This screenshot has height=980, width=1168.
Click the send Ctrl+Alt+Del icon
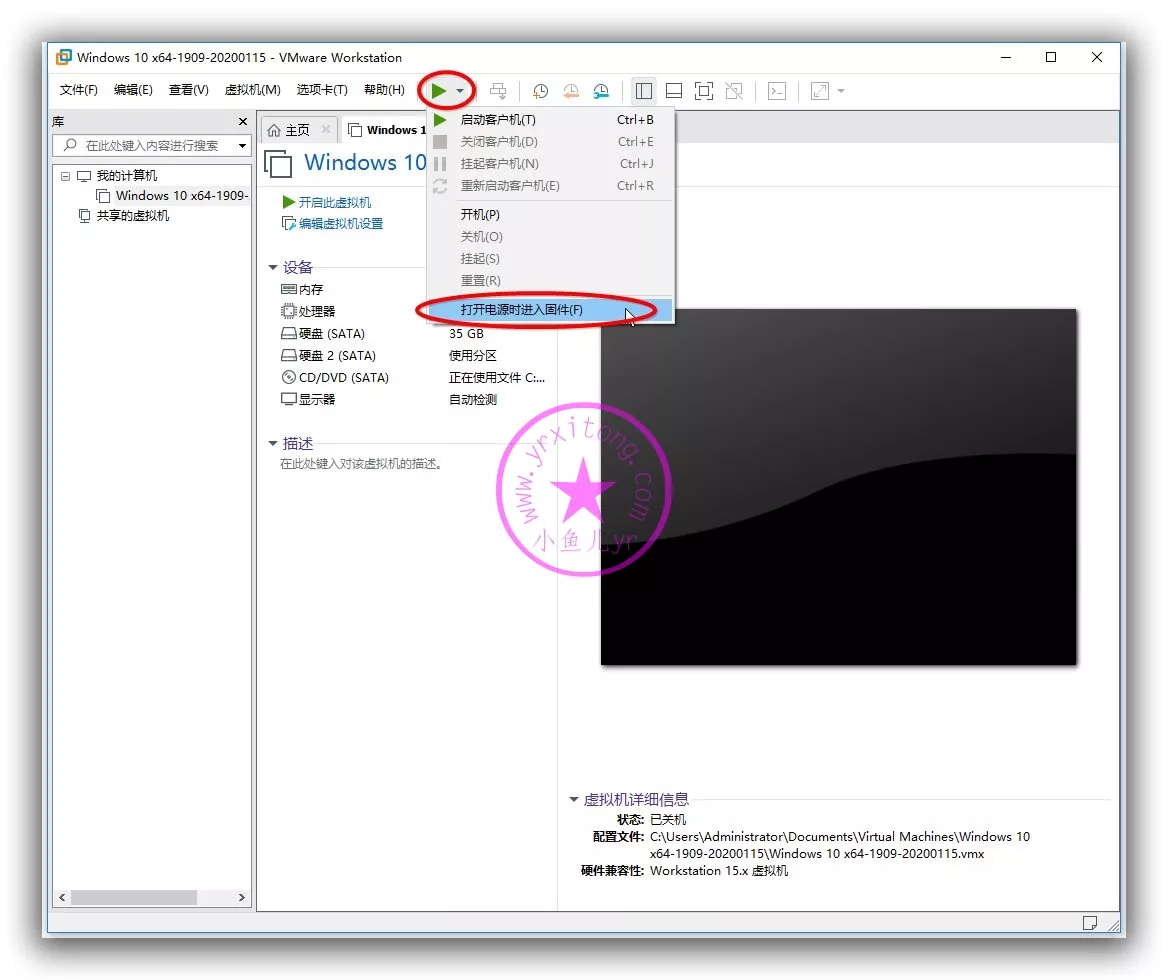pos(497,91)
